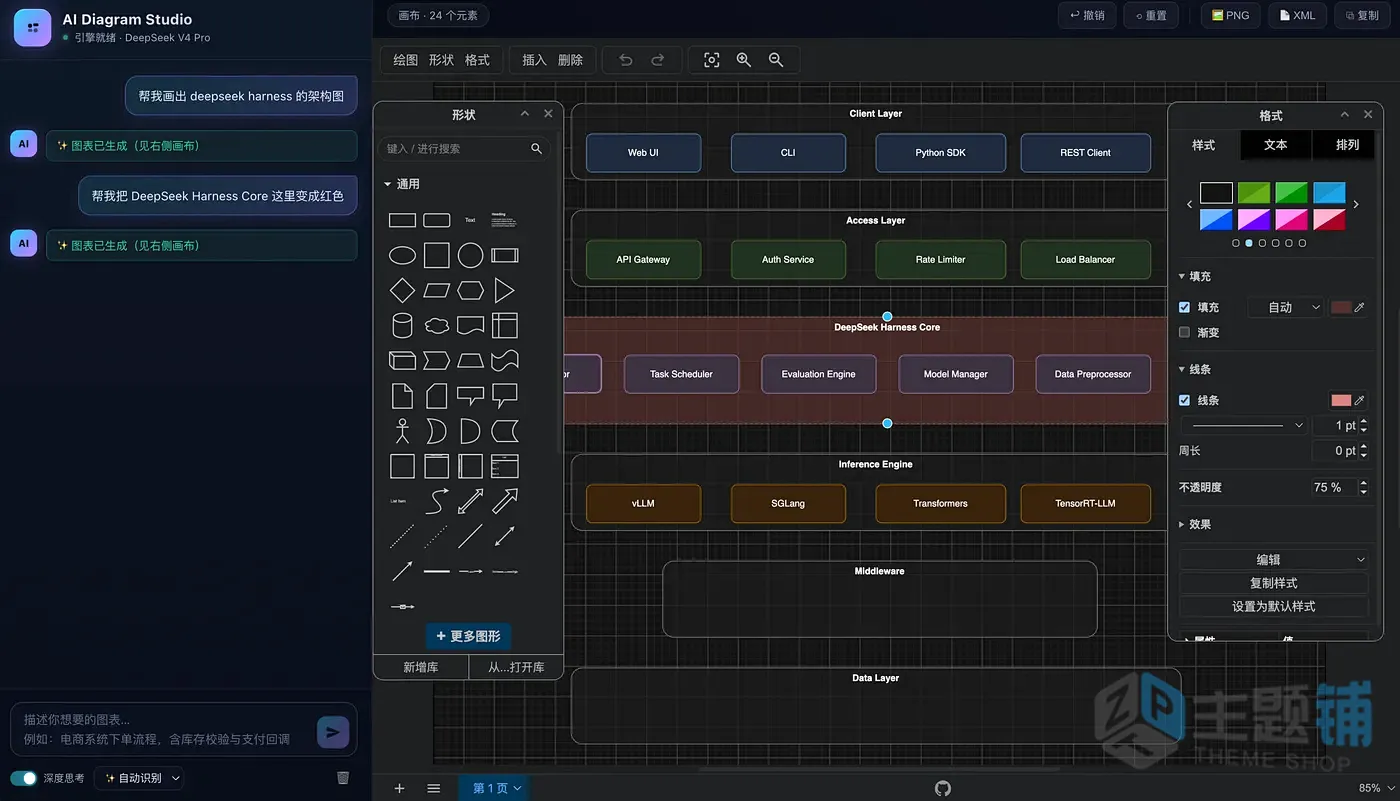This screenshot has height=801, width=1400.
Task: Pick the cylinder shape from the shapes library
Action: click(402, 326)
